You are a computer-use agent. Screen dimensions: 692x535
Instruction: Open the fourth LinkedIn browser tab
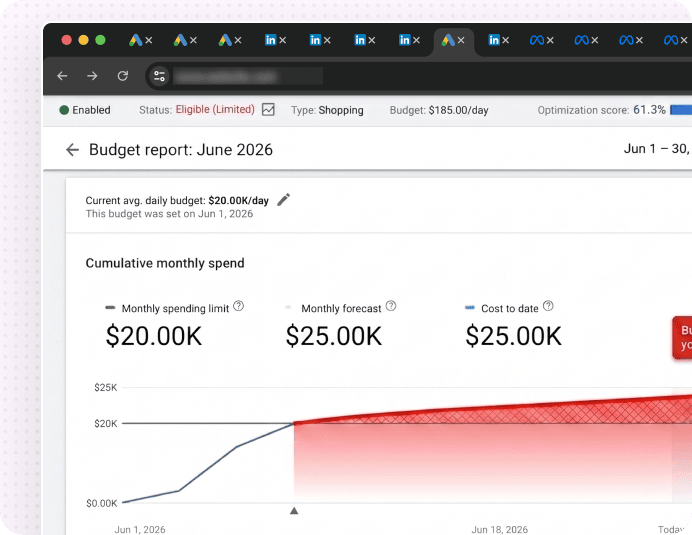405,40
